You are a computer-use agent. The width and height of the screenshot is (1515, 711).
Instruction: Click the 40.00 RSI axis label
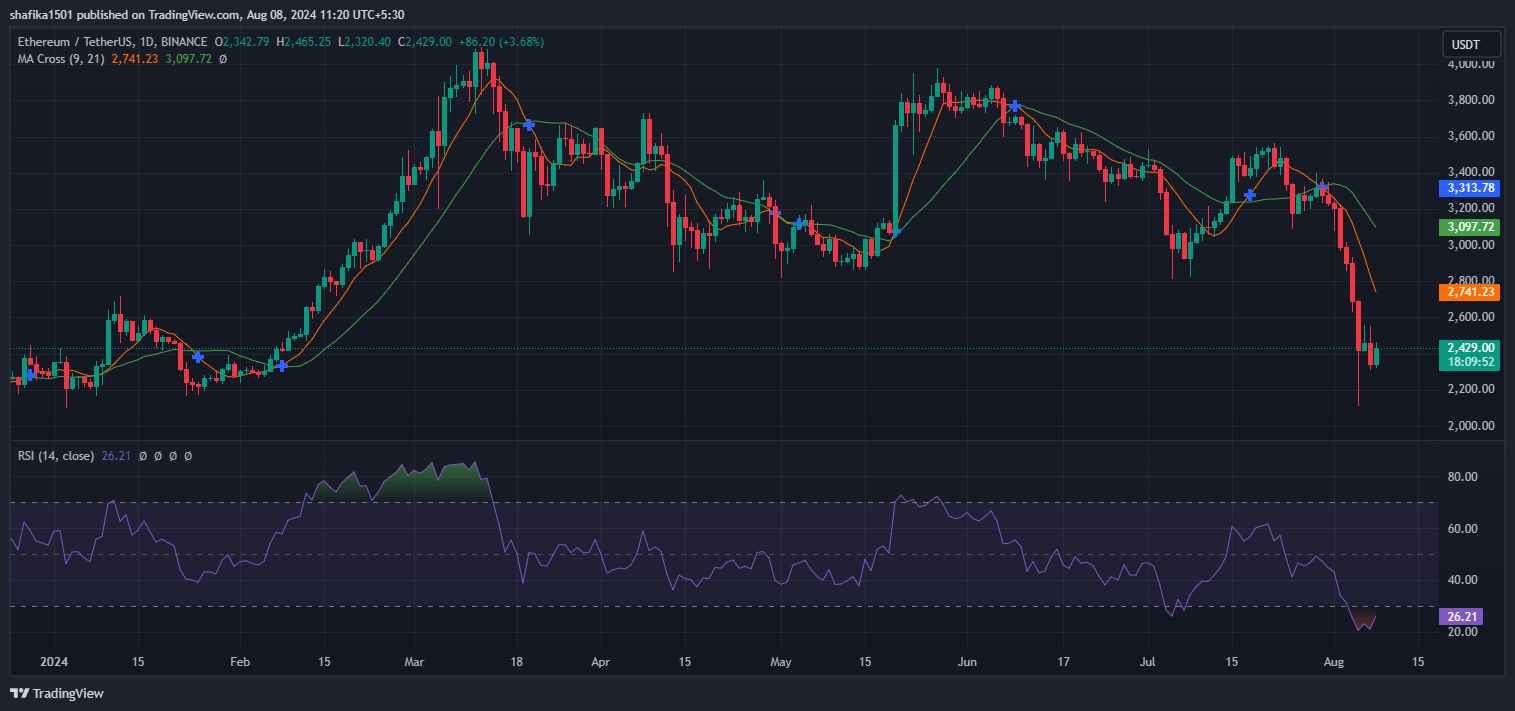coord(1462,580)
